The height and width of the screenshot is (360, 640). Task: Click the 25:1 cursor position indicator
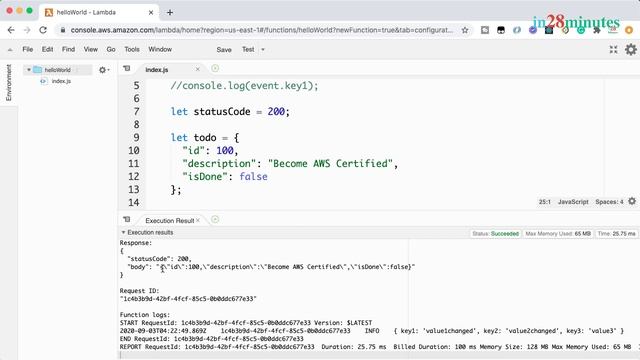[544, 202]
